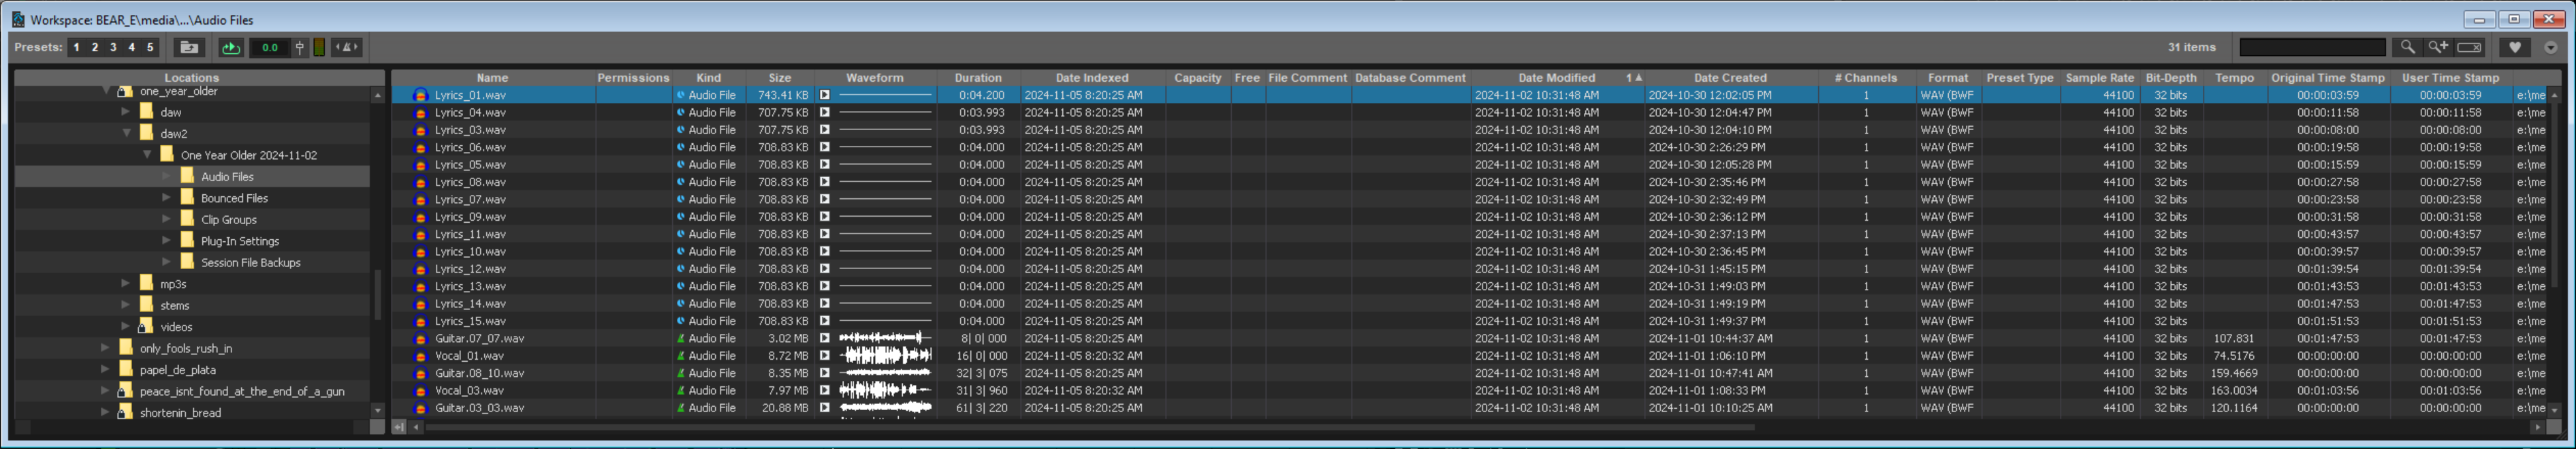Click the clear search icon
The height and width of the screenshot is (449, 2576).
2469,47
